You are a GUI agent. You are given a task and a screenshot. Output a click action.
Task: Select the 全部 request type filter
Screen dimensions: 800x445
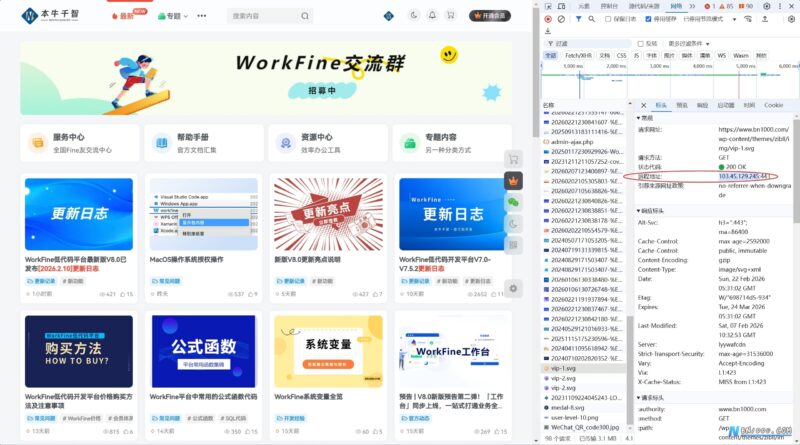coord(551,56)
